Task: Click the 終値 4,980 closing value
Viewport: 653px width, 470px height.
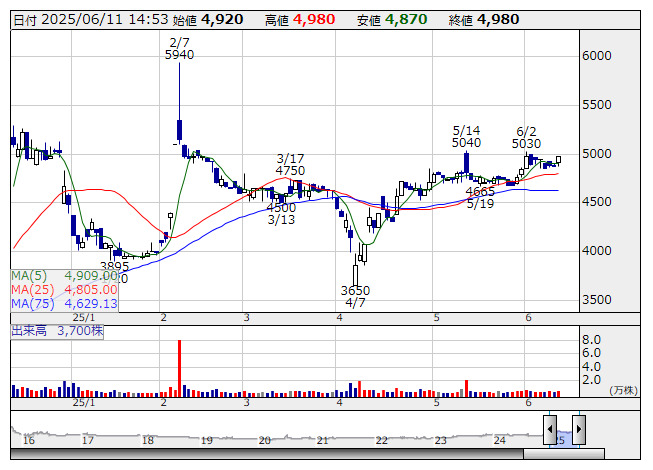Action: click(484, 20)
